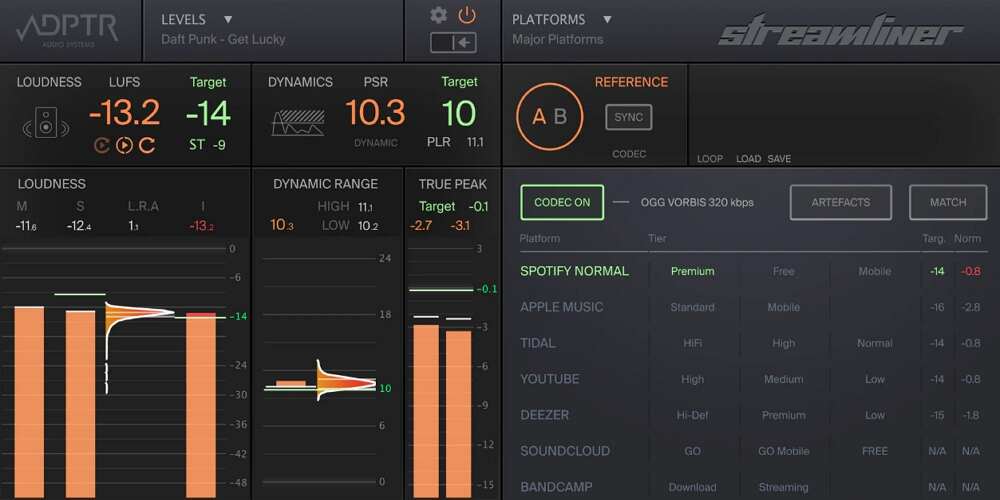1000x500 pixels.
Task: Click the dim restart loudness icon under -13.2
Action: coord(101,145)
